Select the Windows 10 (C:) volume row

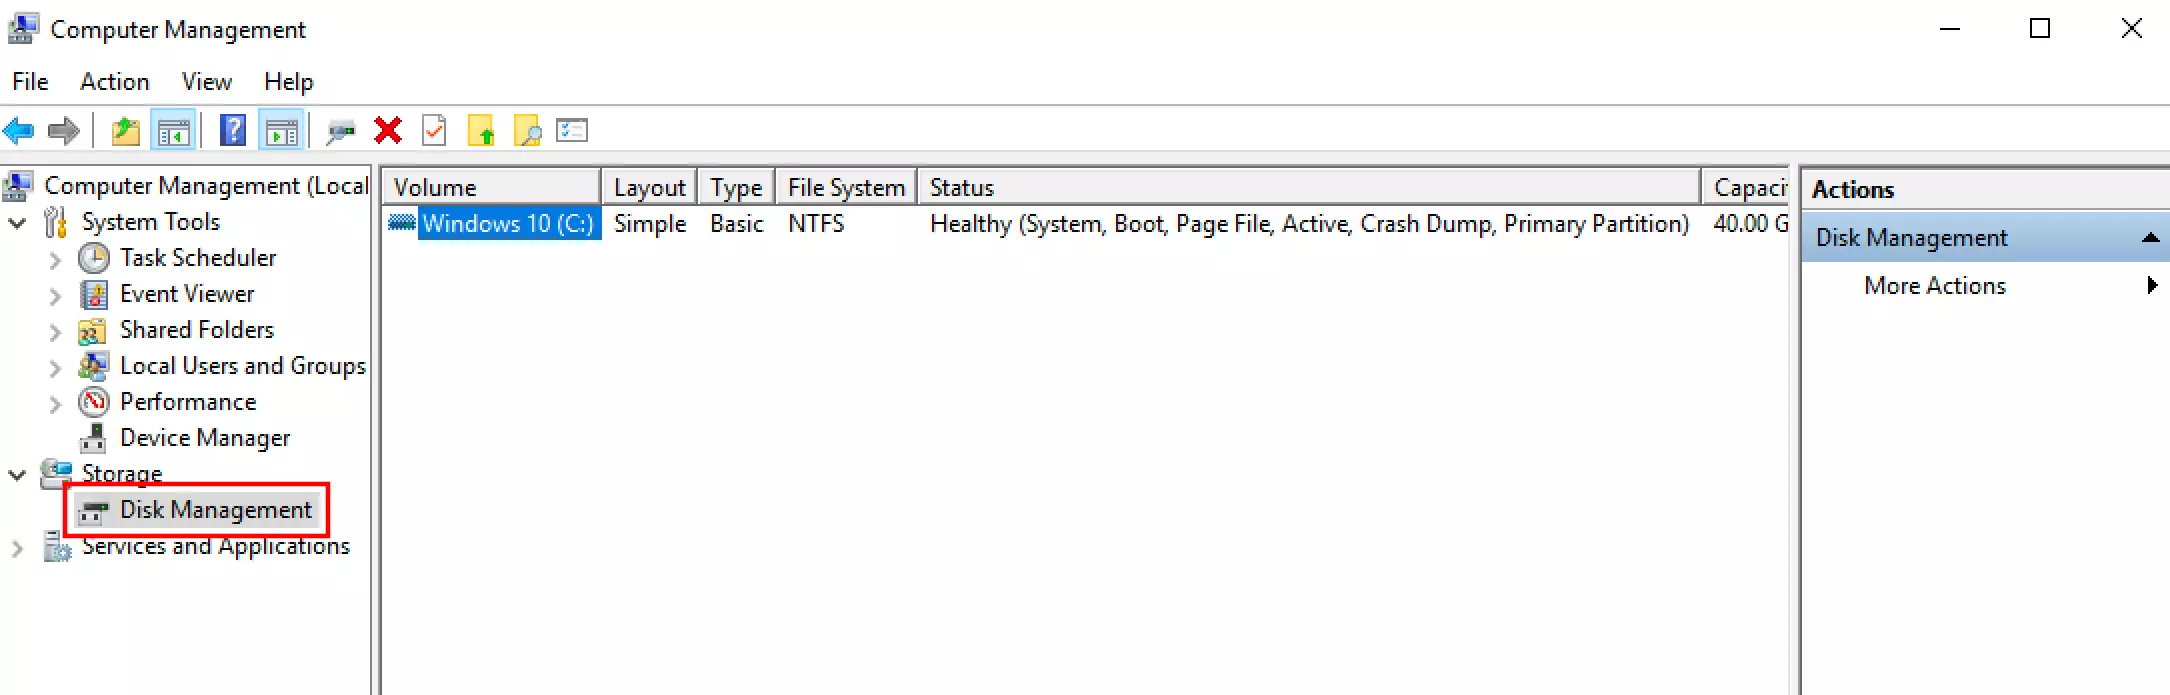[507, 224]
